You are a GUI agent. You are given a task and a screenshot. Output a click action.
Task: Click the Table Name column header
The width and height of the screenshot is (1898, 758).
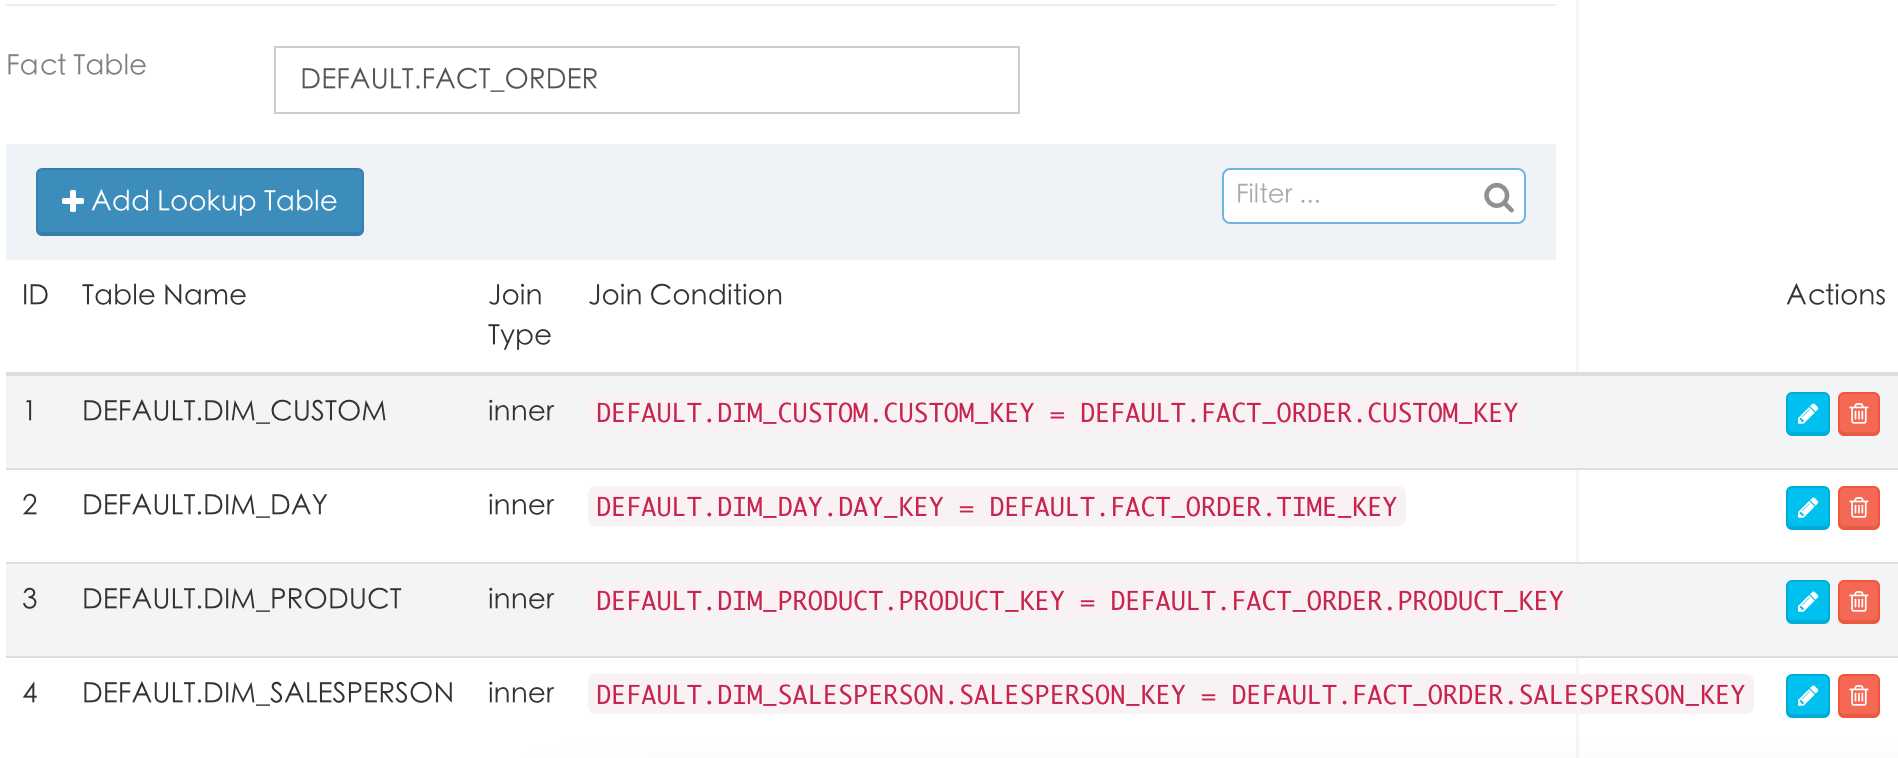coord(164,295)
